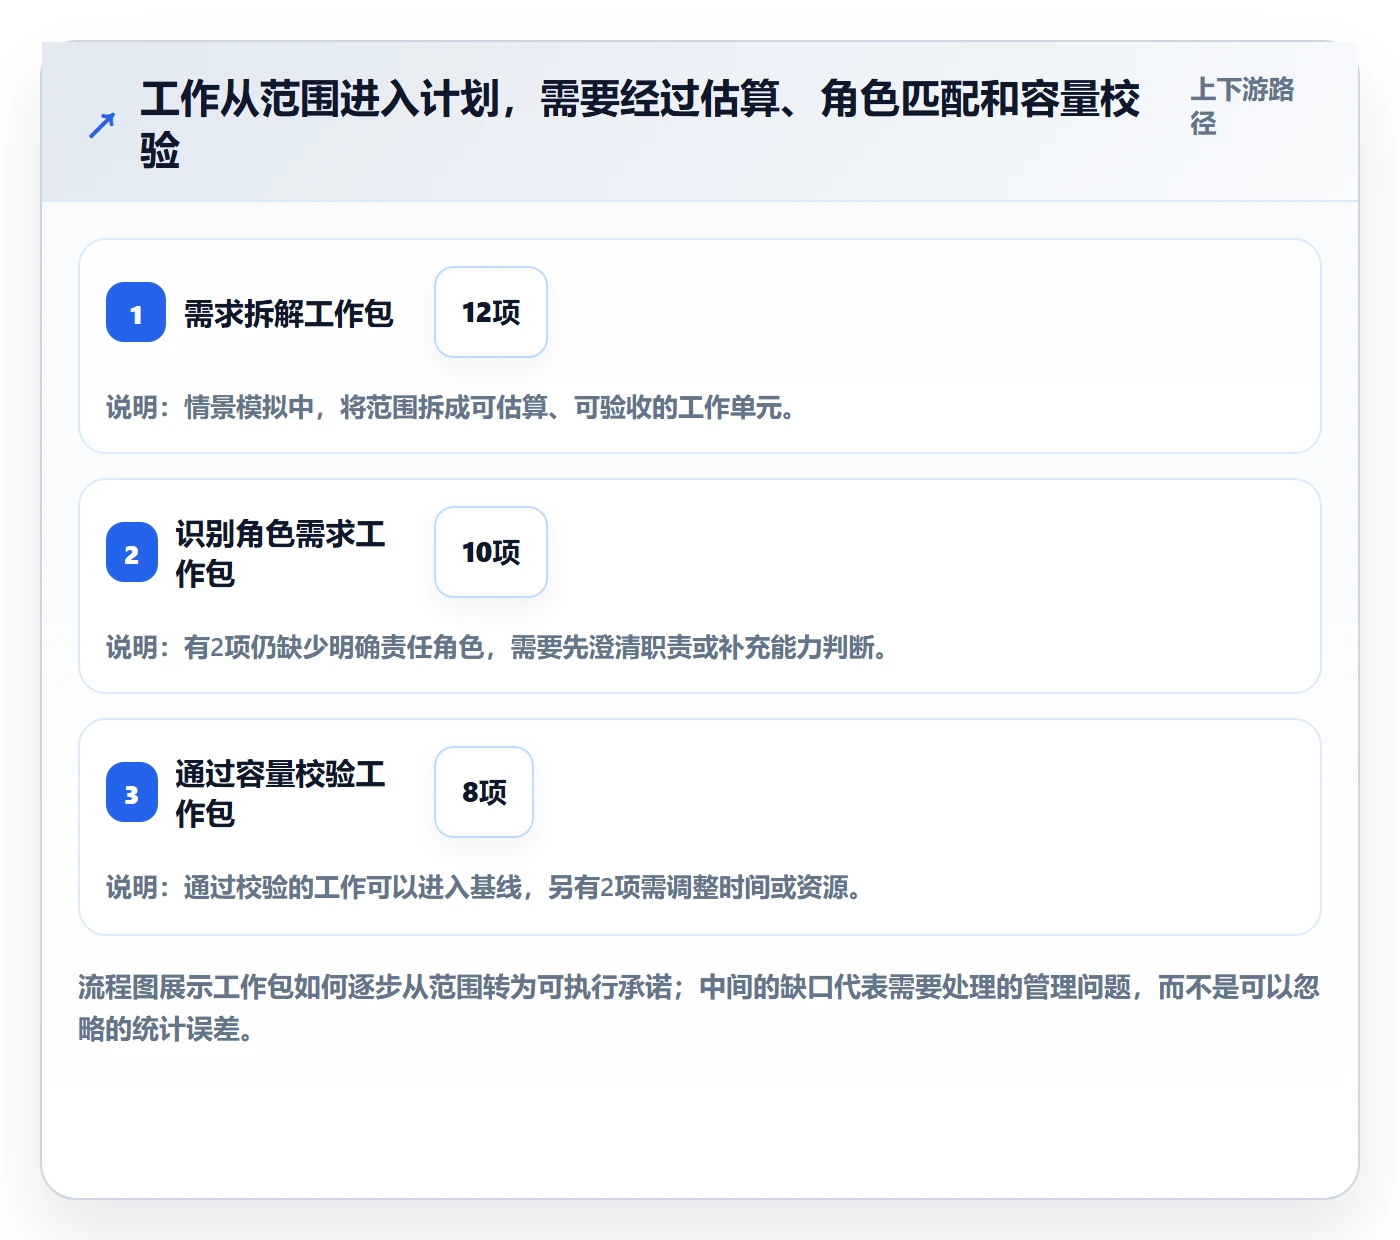Select step number 3 badge

point(132,792)
